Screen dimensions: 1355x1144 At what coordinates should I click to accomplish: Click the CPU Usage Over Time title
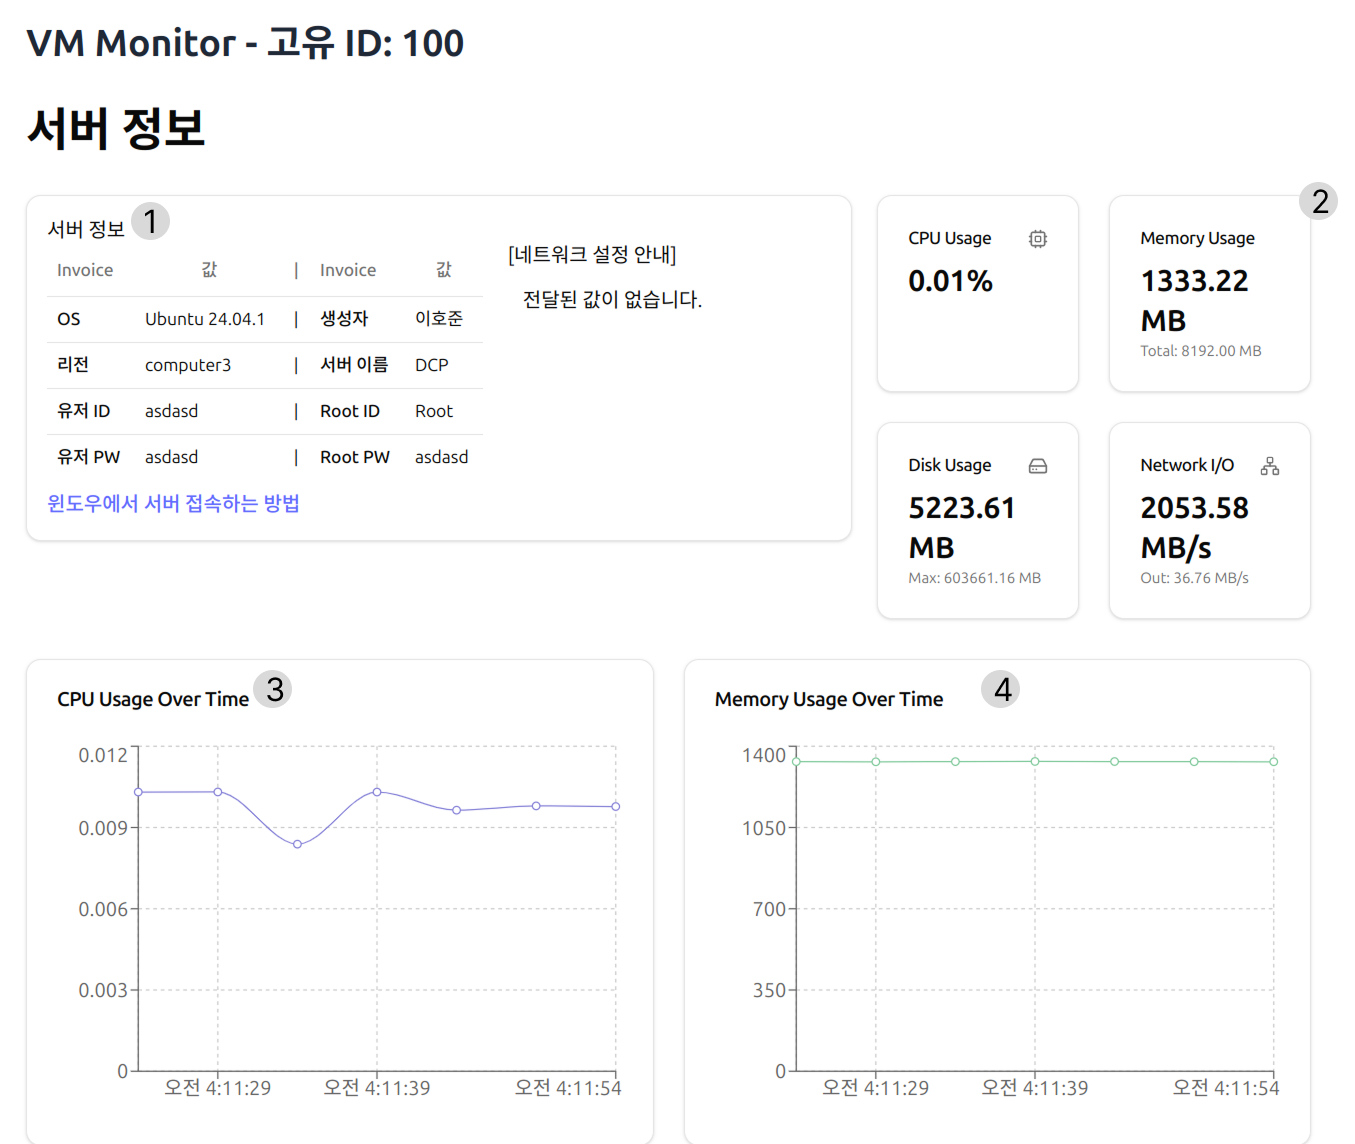pyautogui.click(x=153, y=699)
